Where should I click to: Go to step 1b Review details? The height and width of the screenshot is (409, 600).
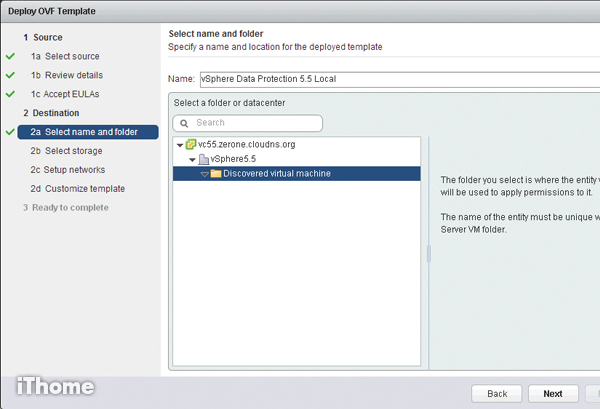coord(72,75)
